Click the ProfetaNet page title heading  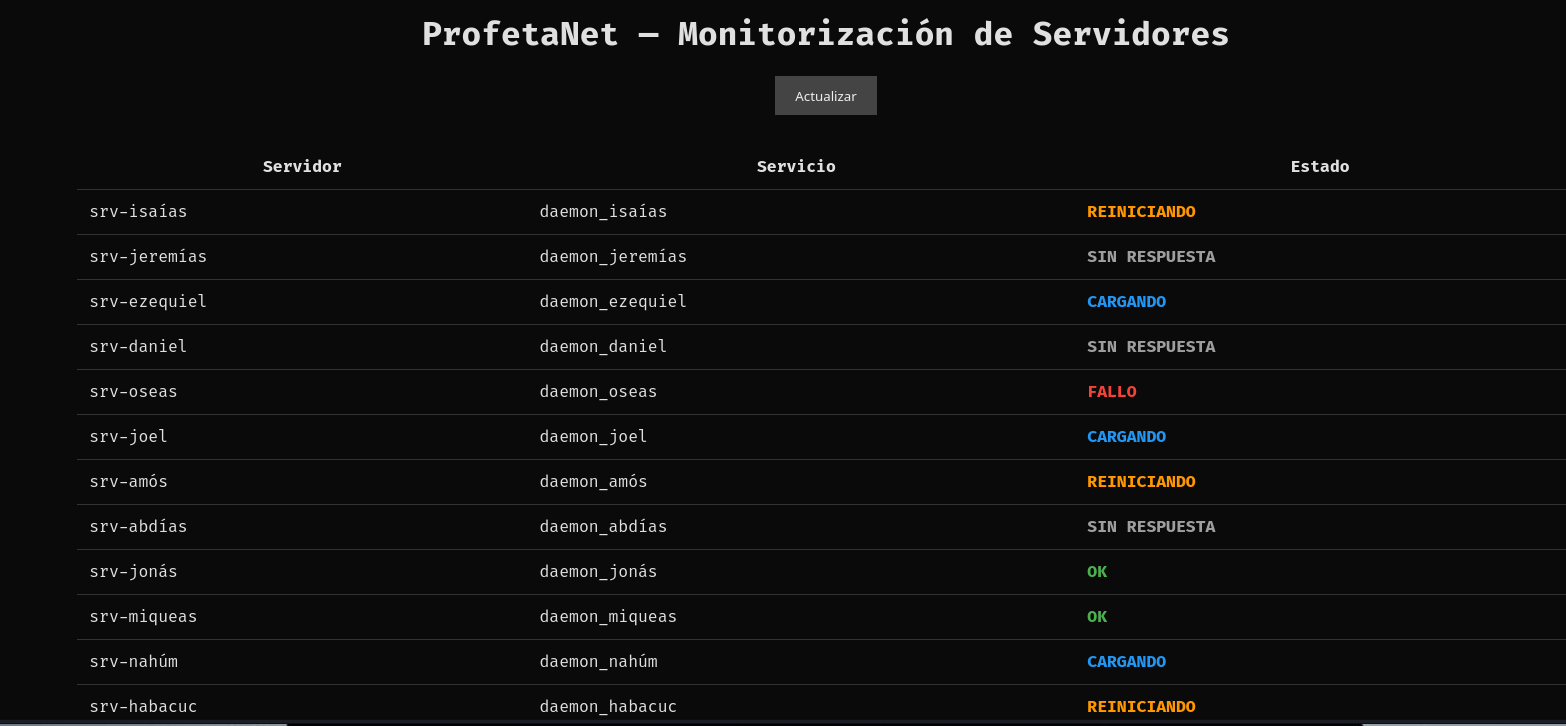coord(825,34)
